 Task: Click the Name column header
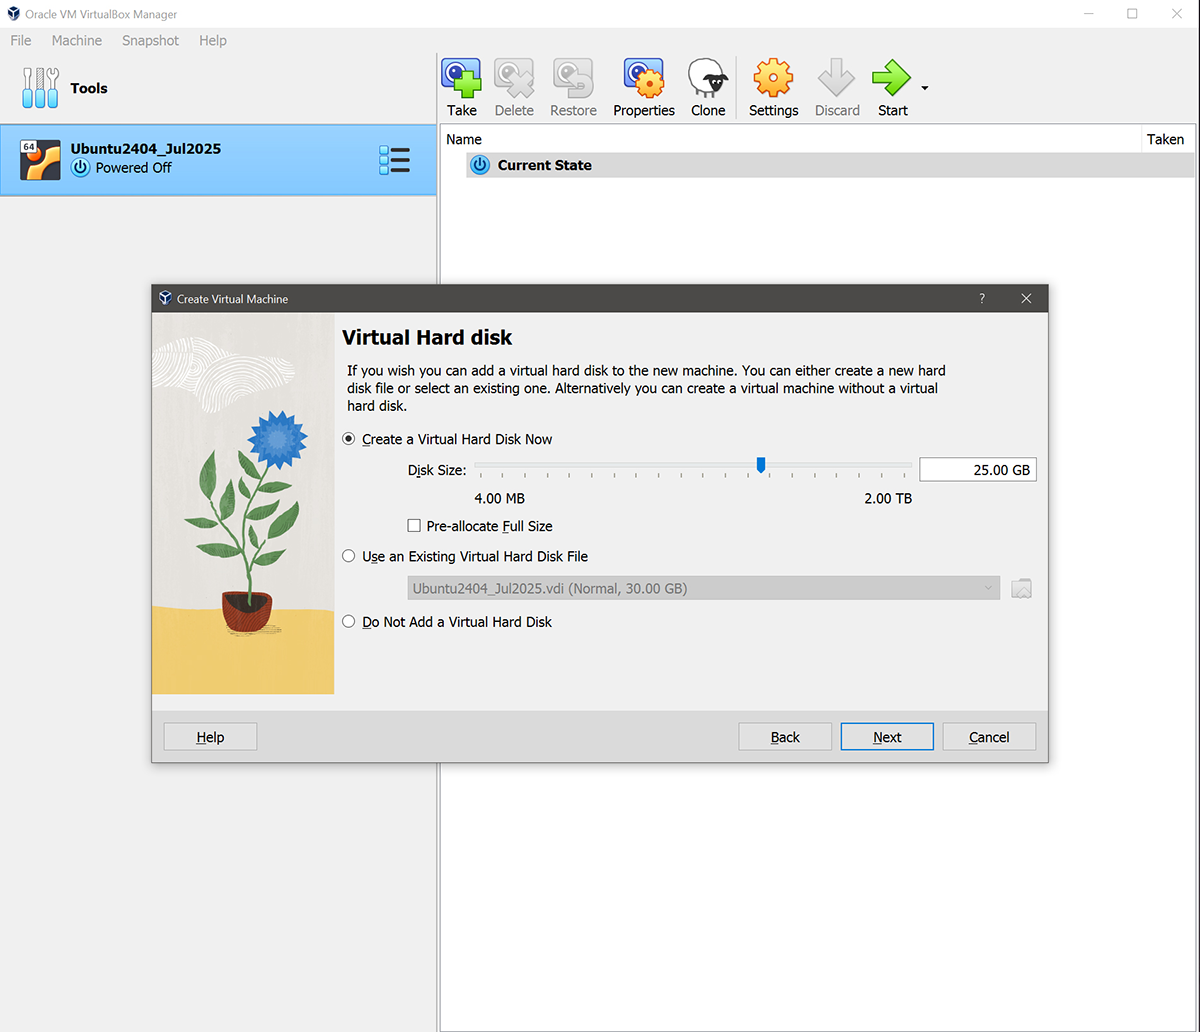464,140
